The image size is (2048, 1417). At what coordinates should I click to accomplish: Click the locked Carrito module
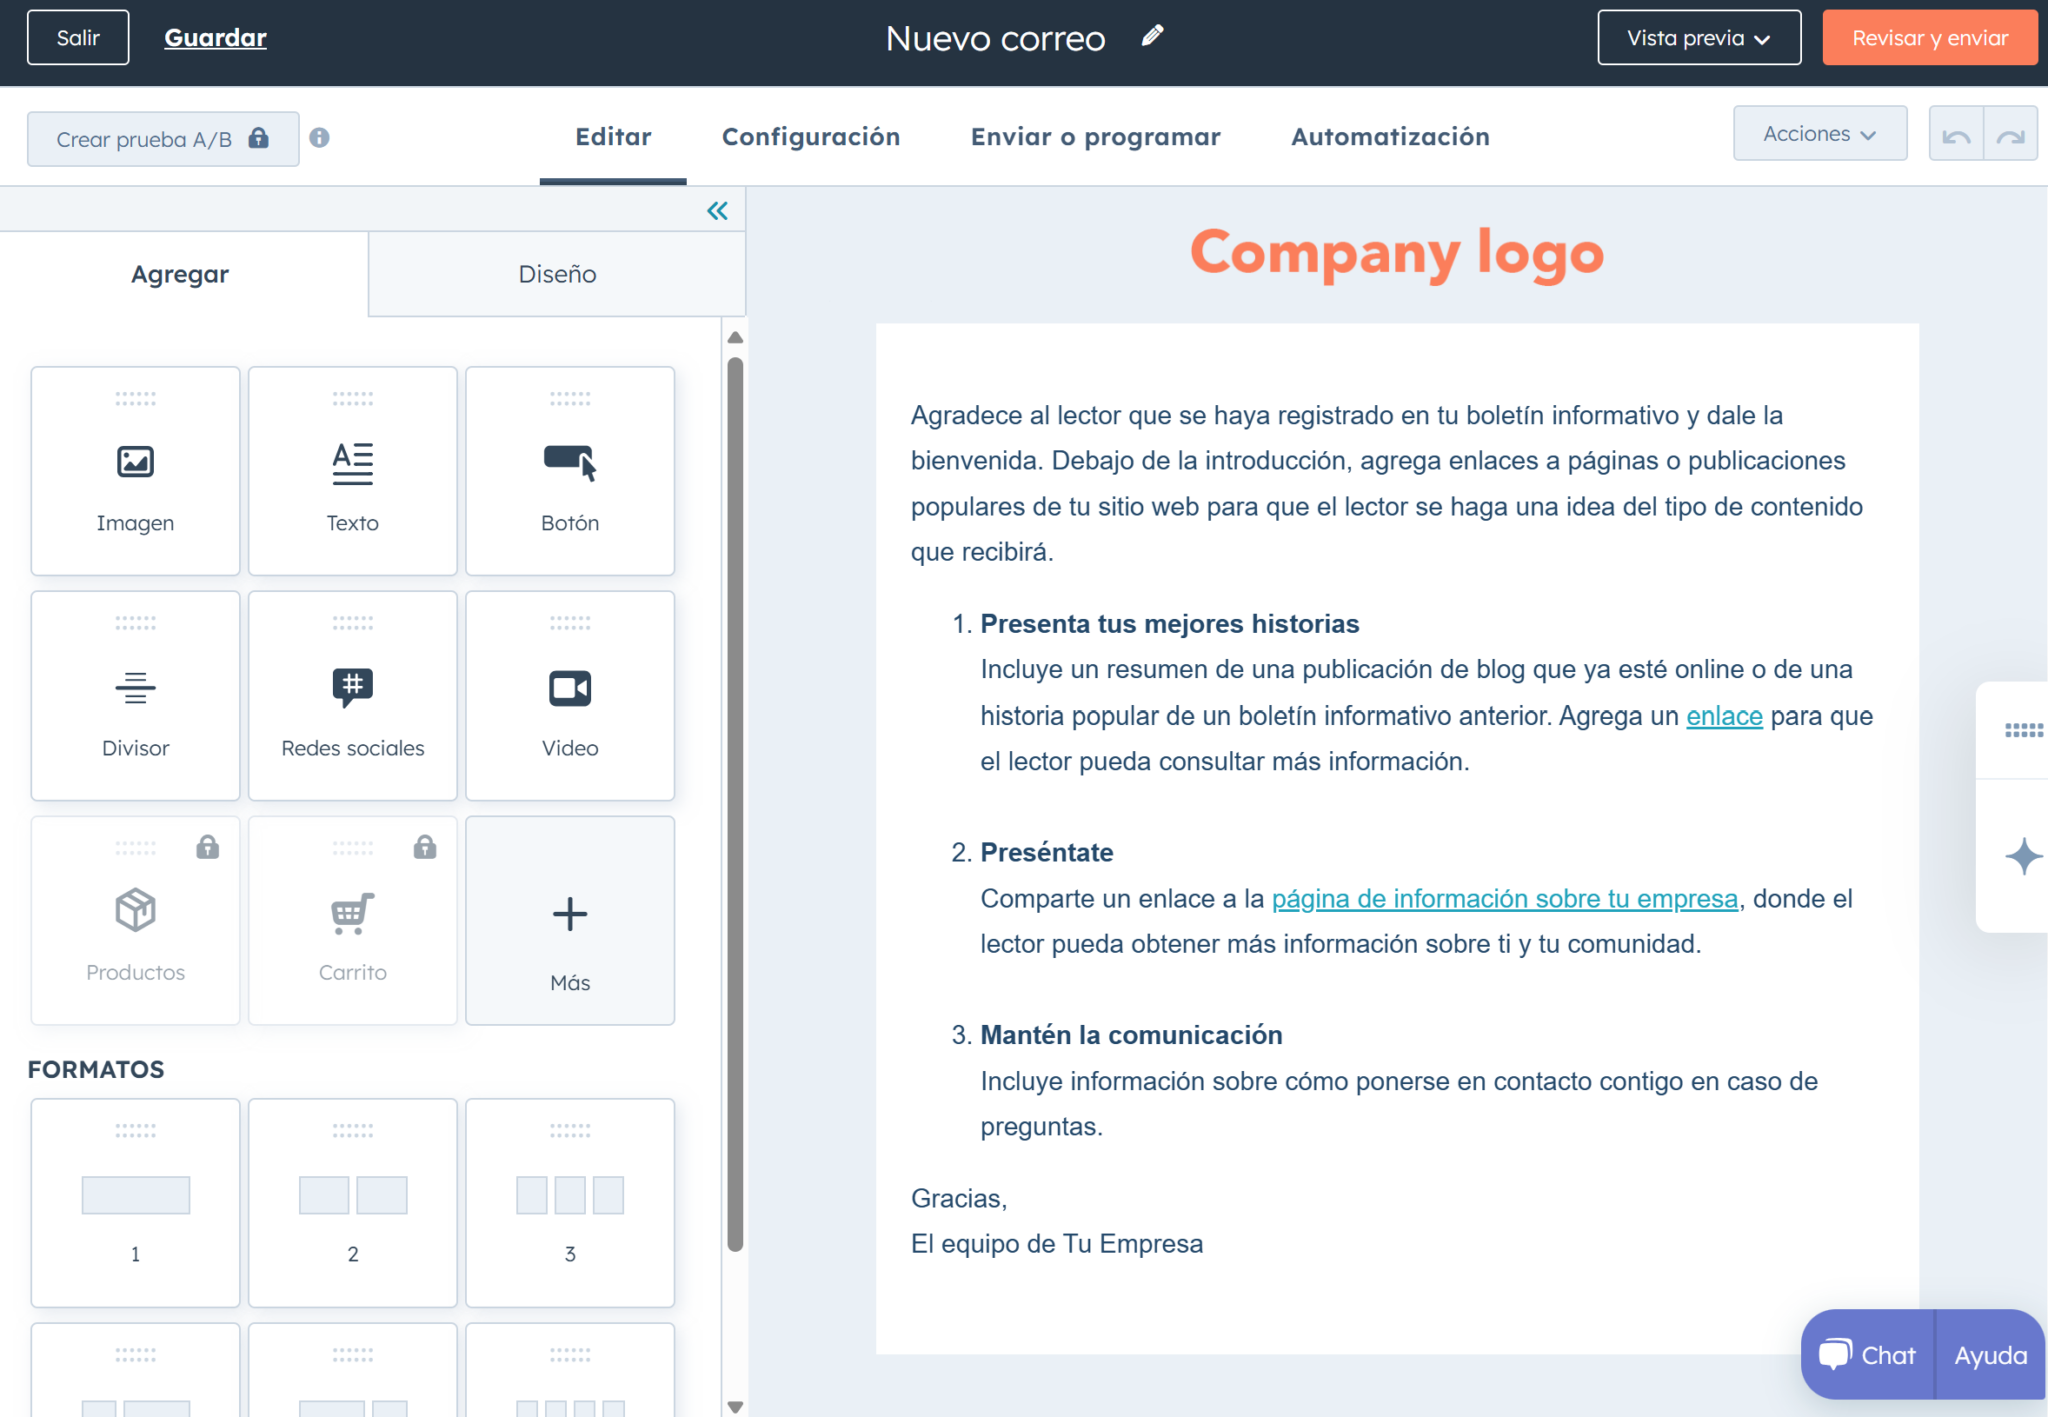353,921
